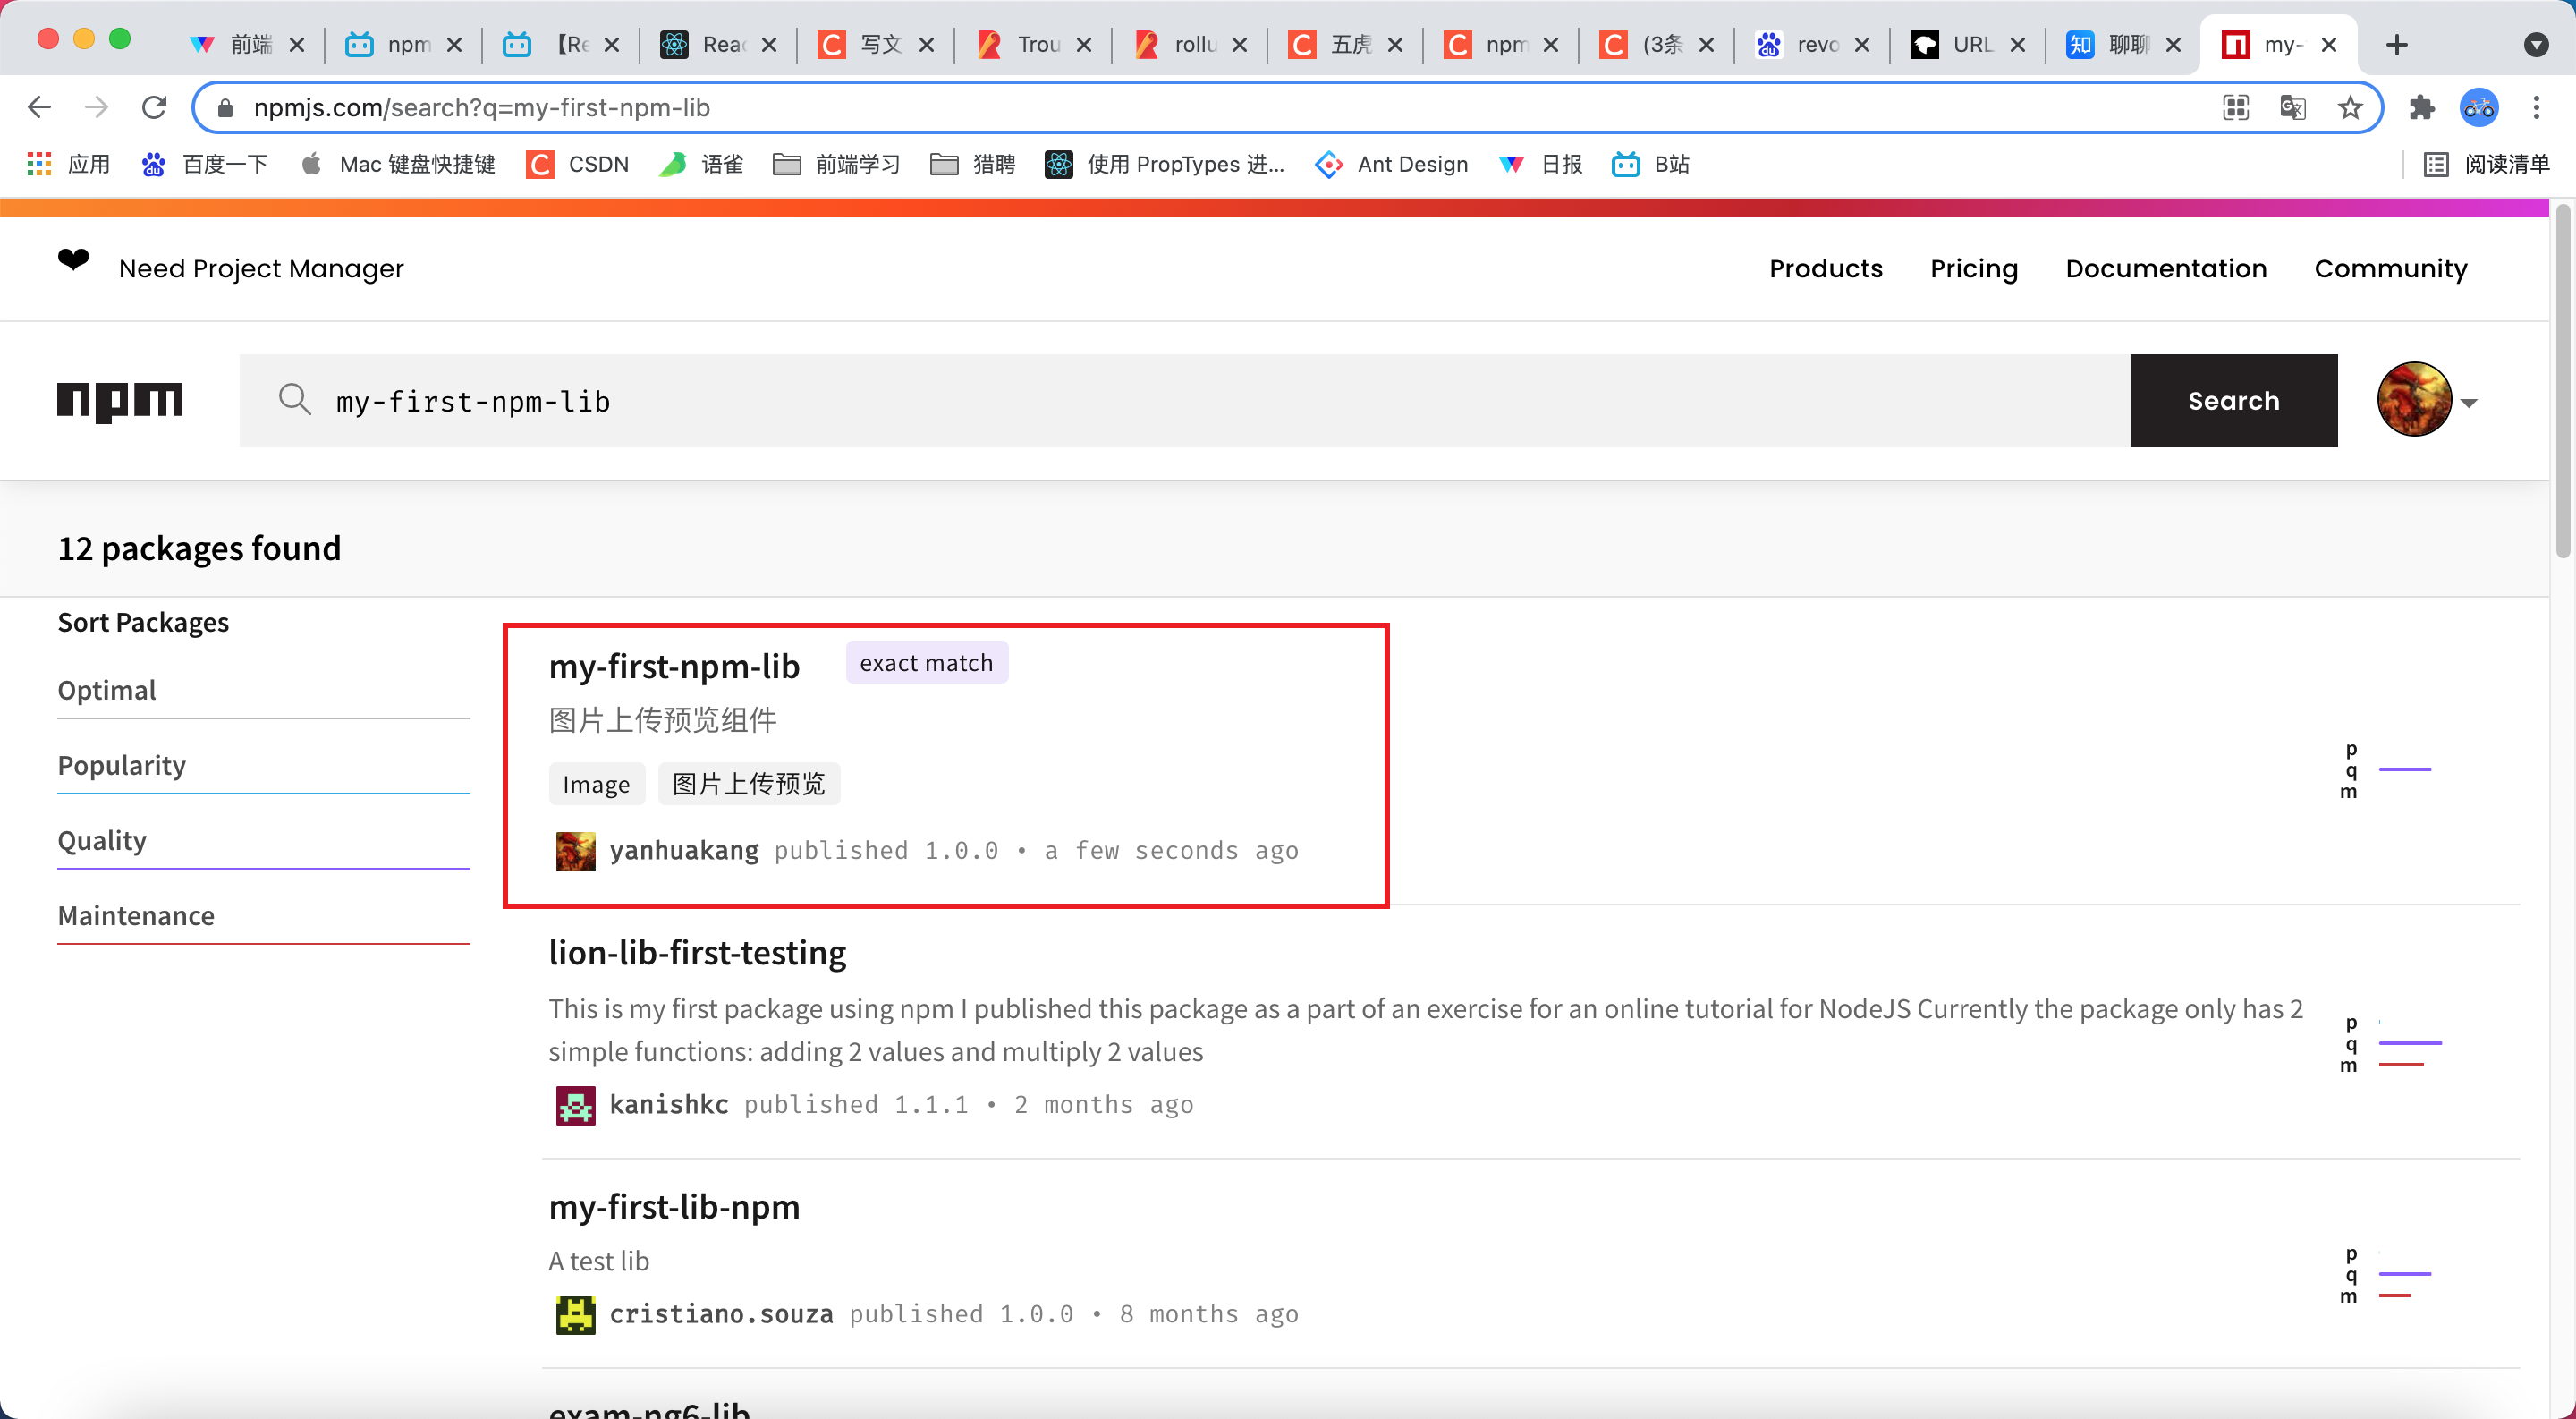The image size is (2576, 1419).
Task: Open new browser tab with plus
Action: tap(2396, 45)
